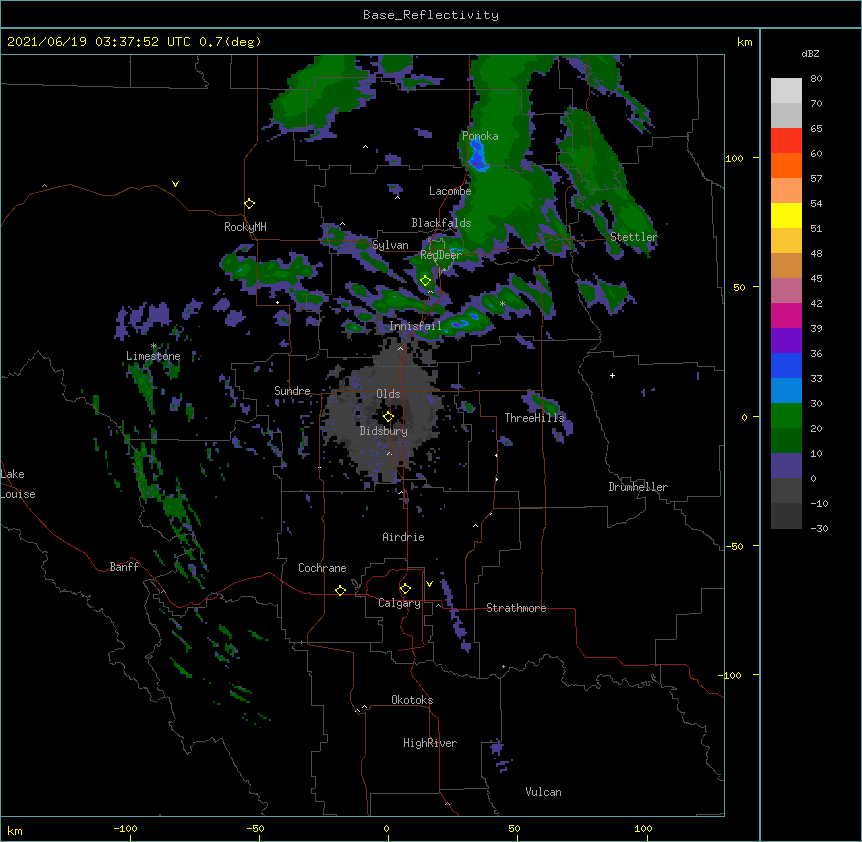Click the Lake Louise label
The height and width of the screenshot is (842, 862).
(x=18, y=484)
